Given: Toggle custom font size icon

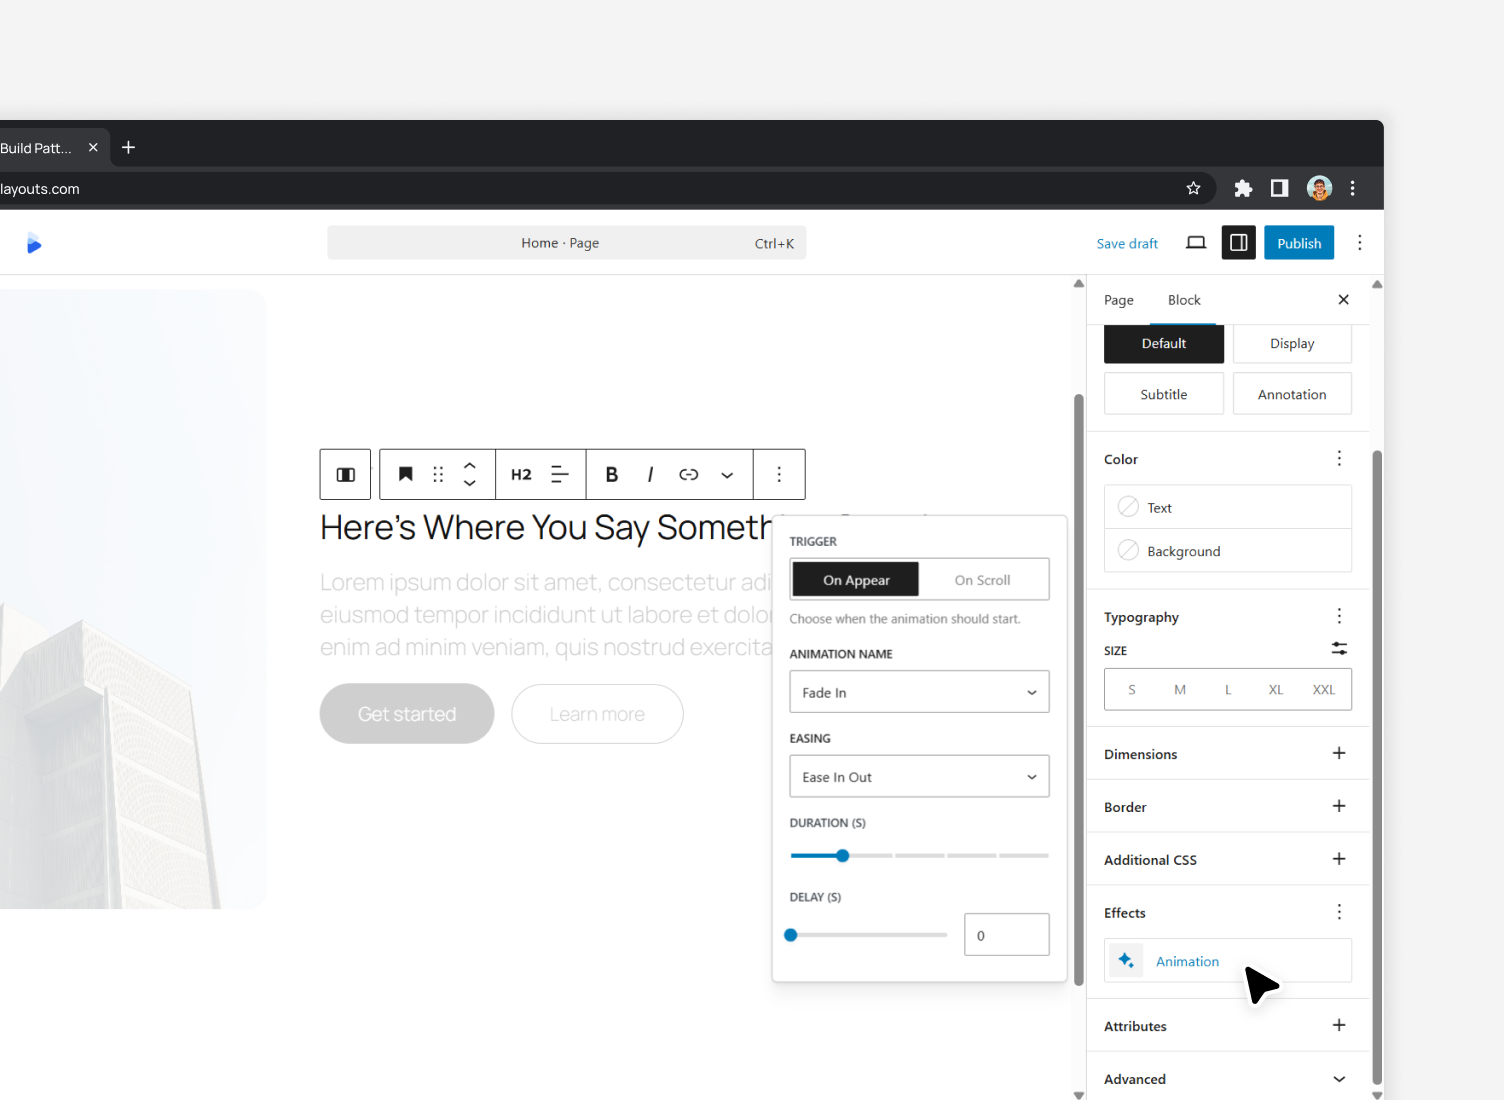Looking at the screenshot, I should (1339, 649).
